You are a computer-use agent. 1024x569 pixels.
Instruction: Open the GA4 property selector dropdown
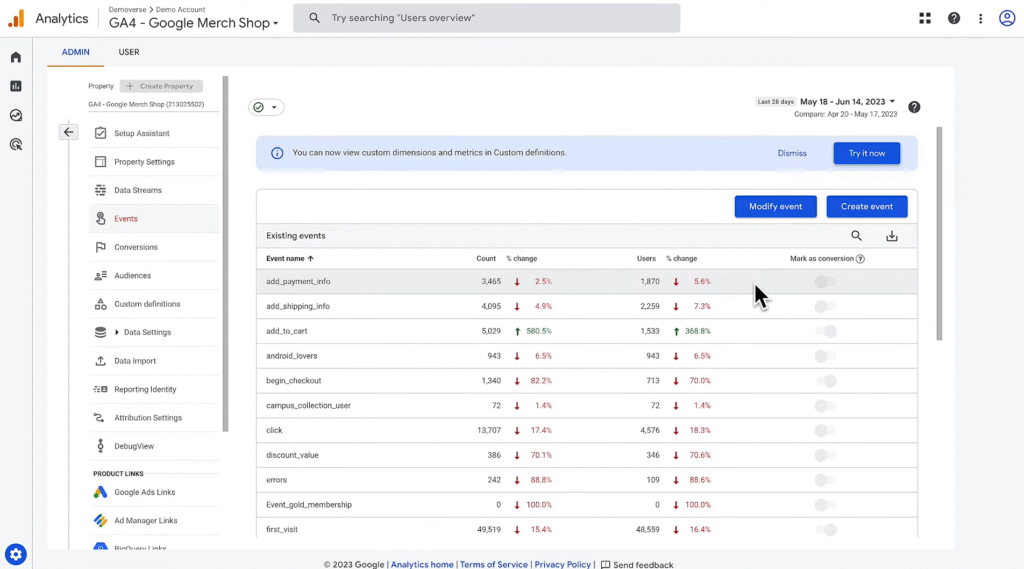point(193,23)
